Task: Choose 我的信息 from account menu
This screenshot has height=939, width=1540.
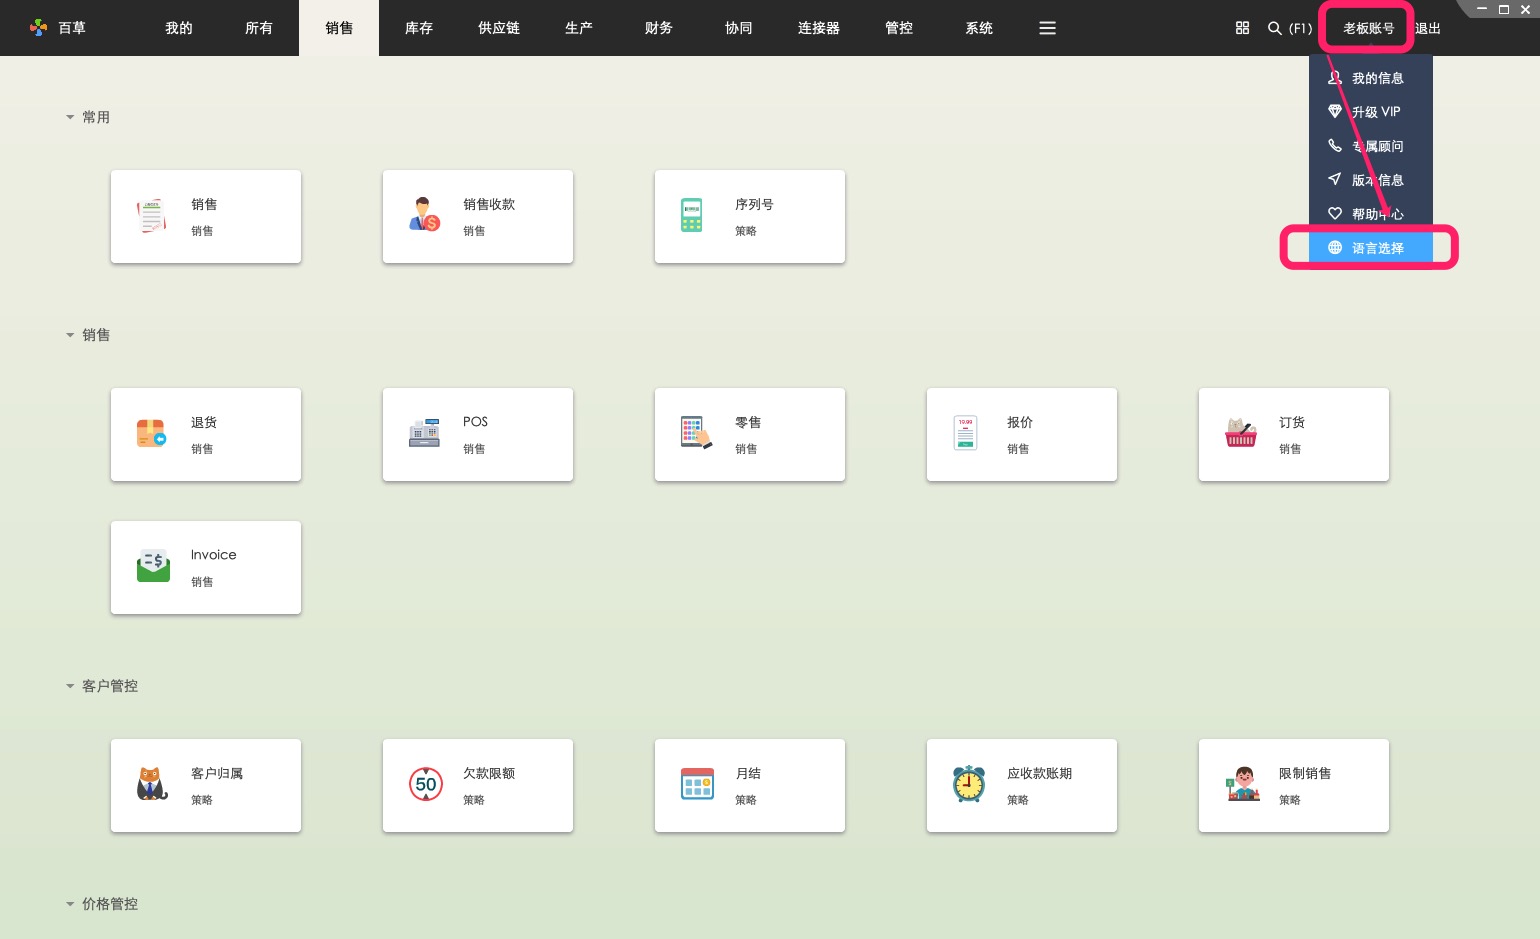Action: (1371, 77)
